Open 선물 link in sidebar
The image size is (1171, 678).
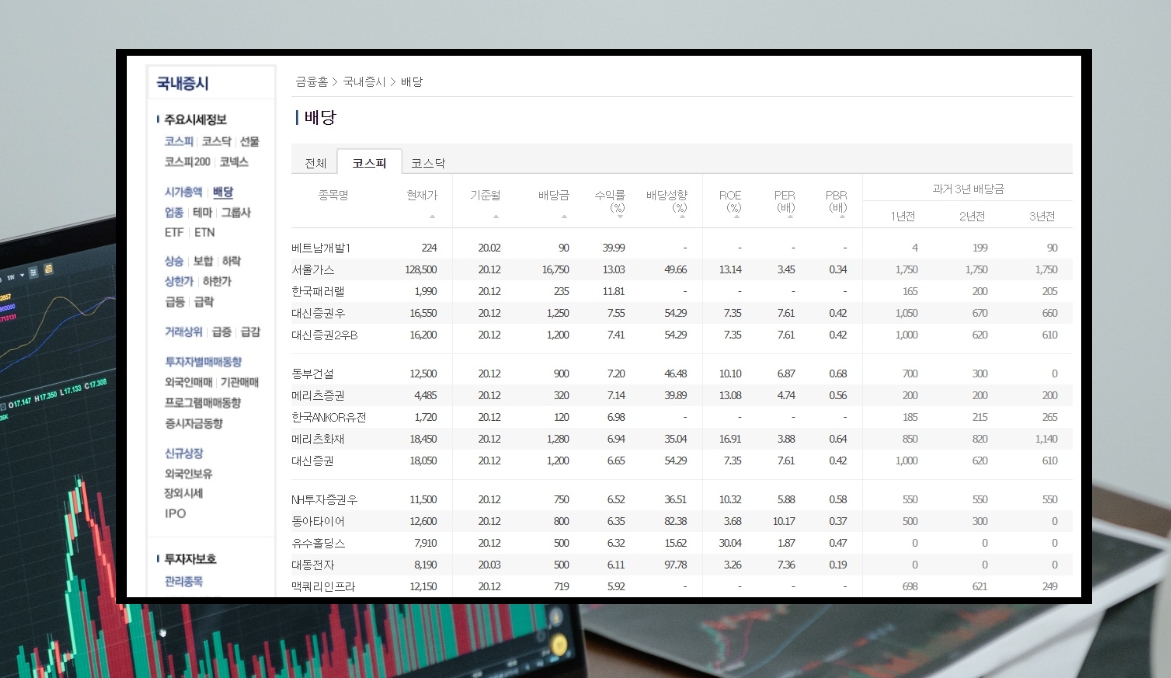coord(249,141)
